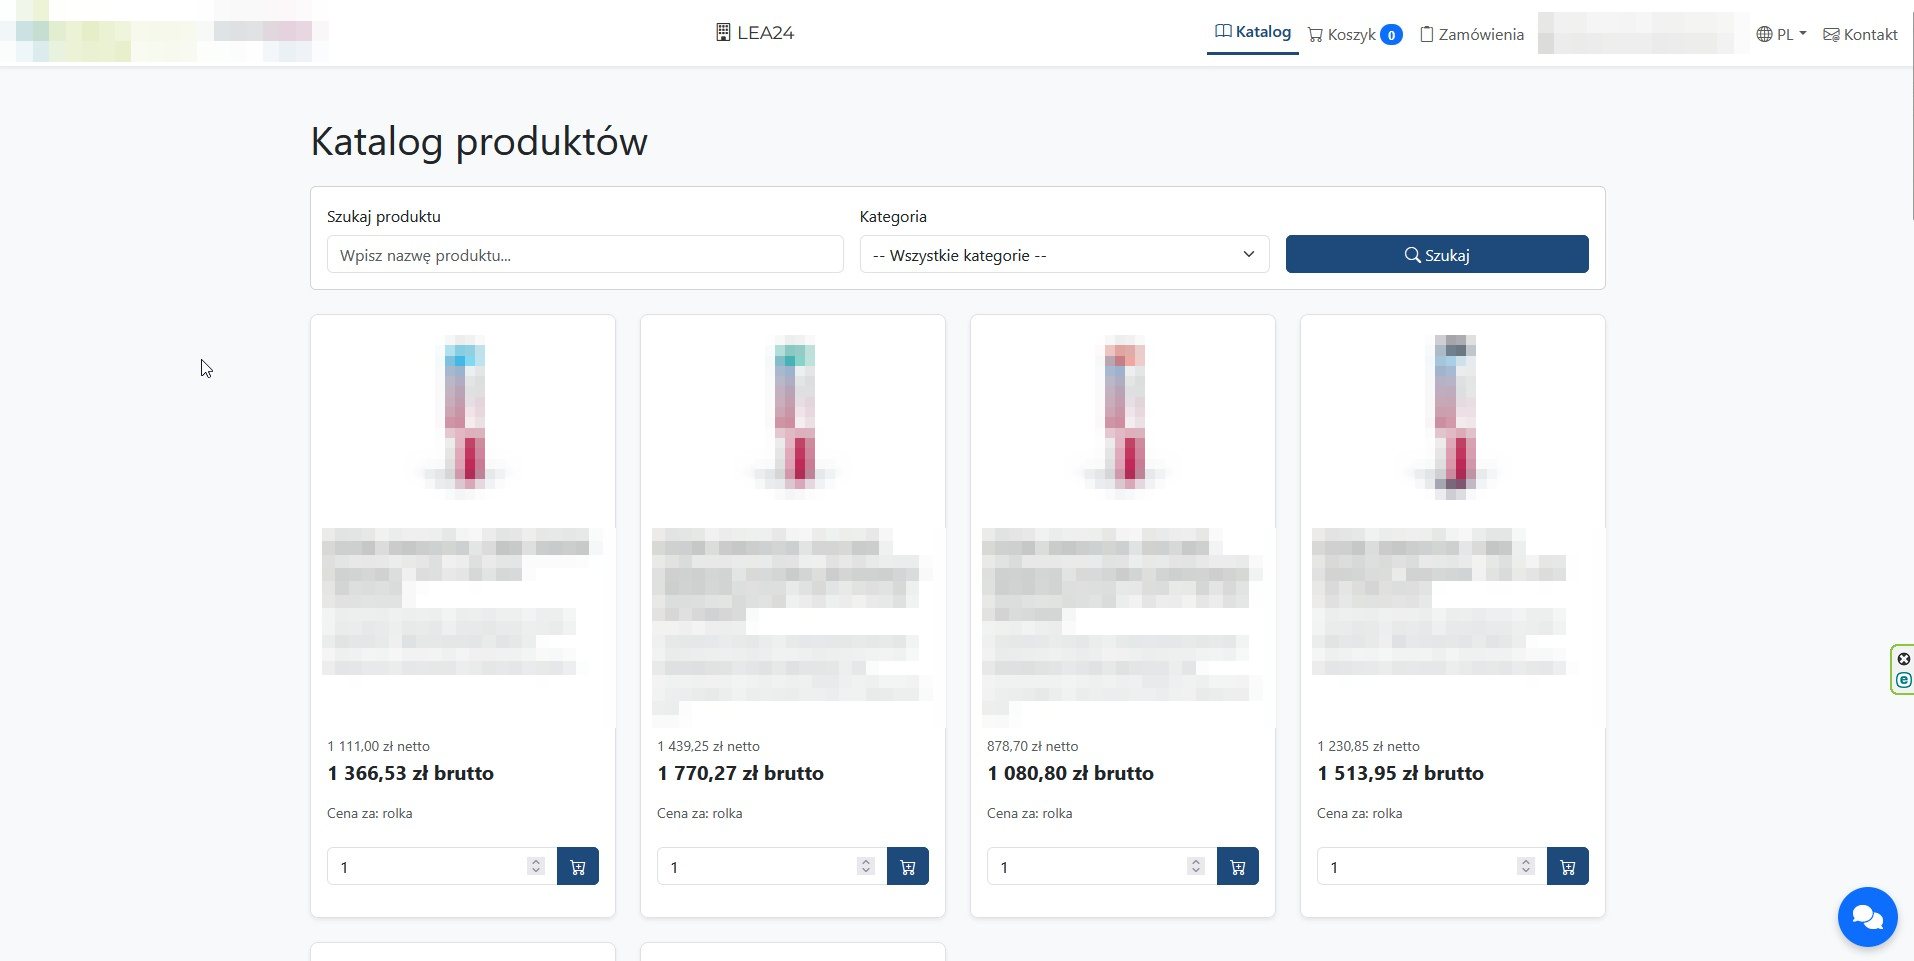The image size is (1914, 961).
Task: Click quantity field of 1 366,53 zł product
Action: [x=442, y=866]
